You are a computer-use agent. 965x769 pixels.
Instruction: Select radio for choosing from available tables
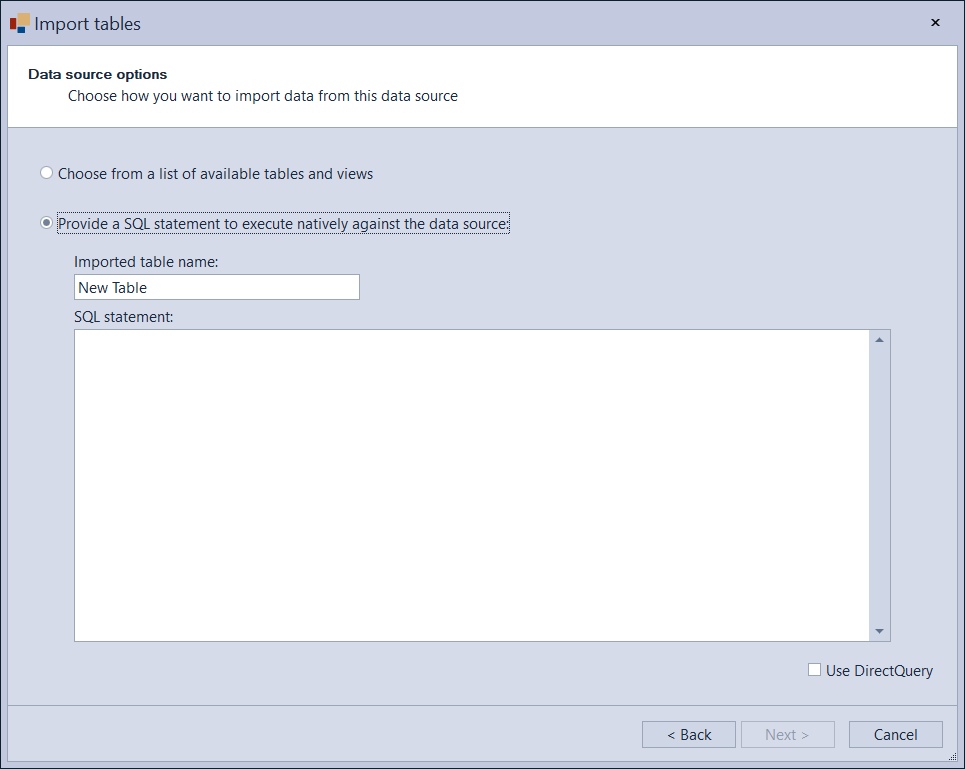coord(46,172)
